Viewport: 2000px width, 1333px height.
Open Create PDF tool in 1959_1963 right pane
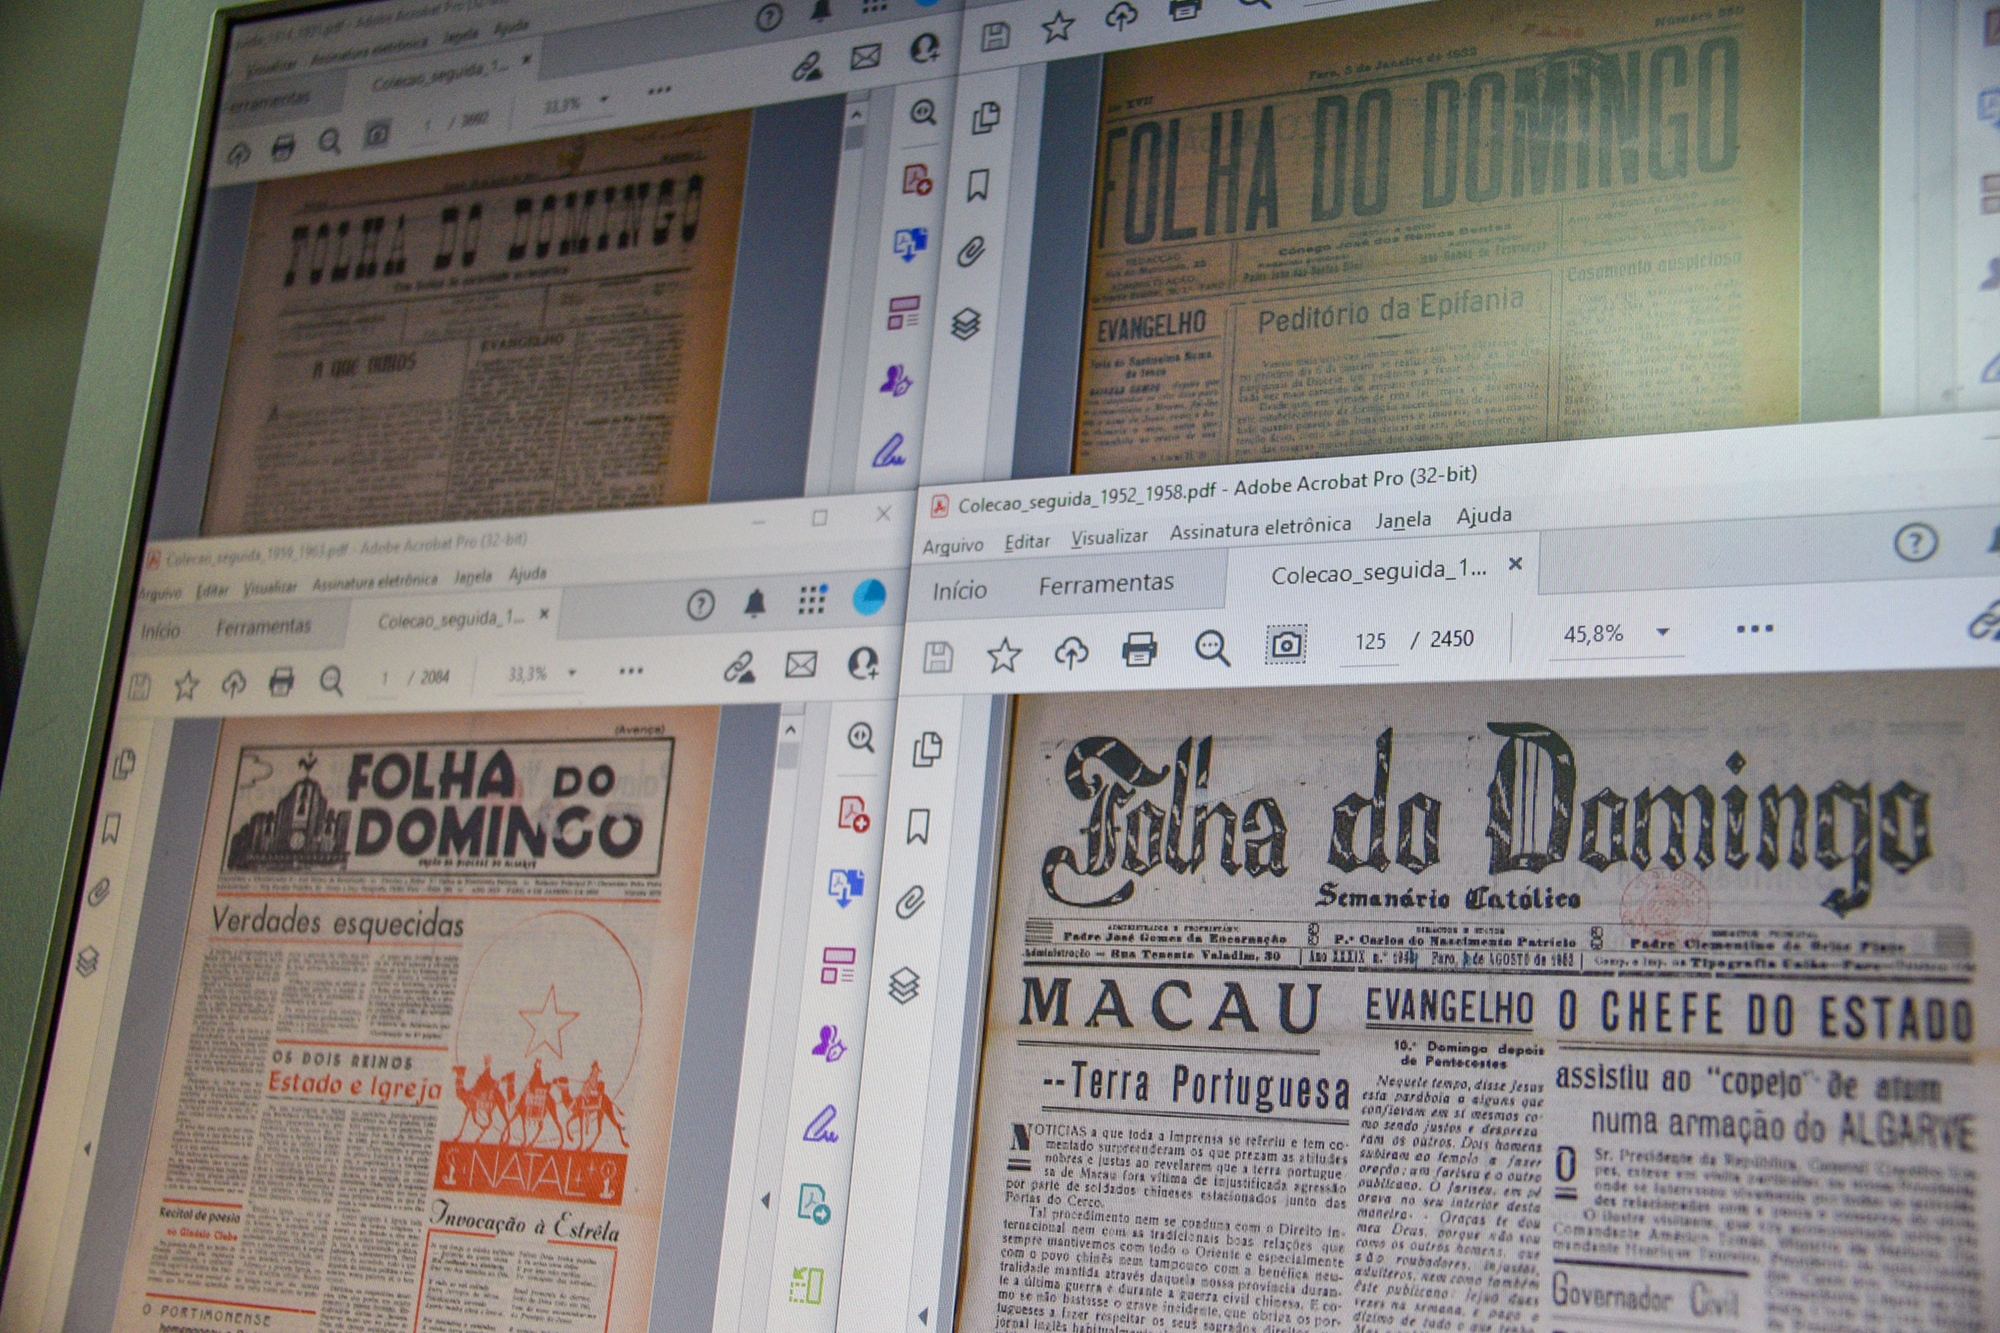(x=853, y=813)
